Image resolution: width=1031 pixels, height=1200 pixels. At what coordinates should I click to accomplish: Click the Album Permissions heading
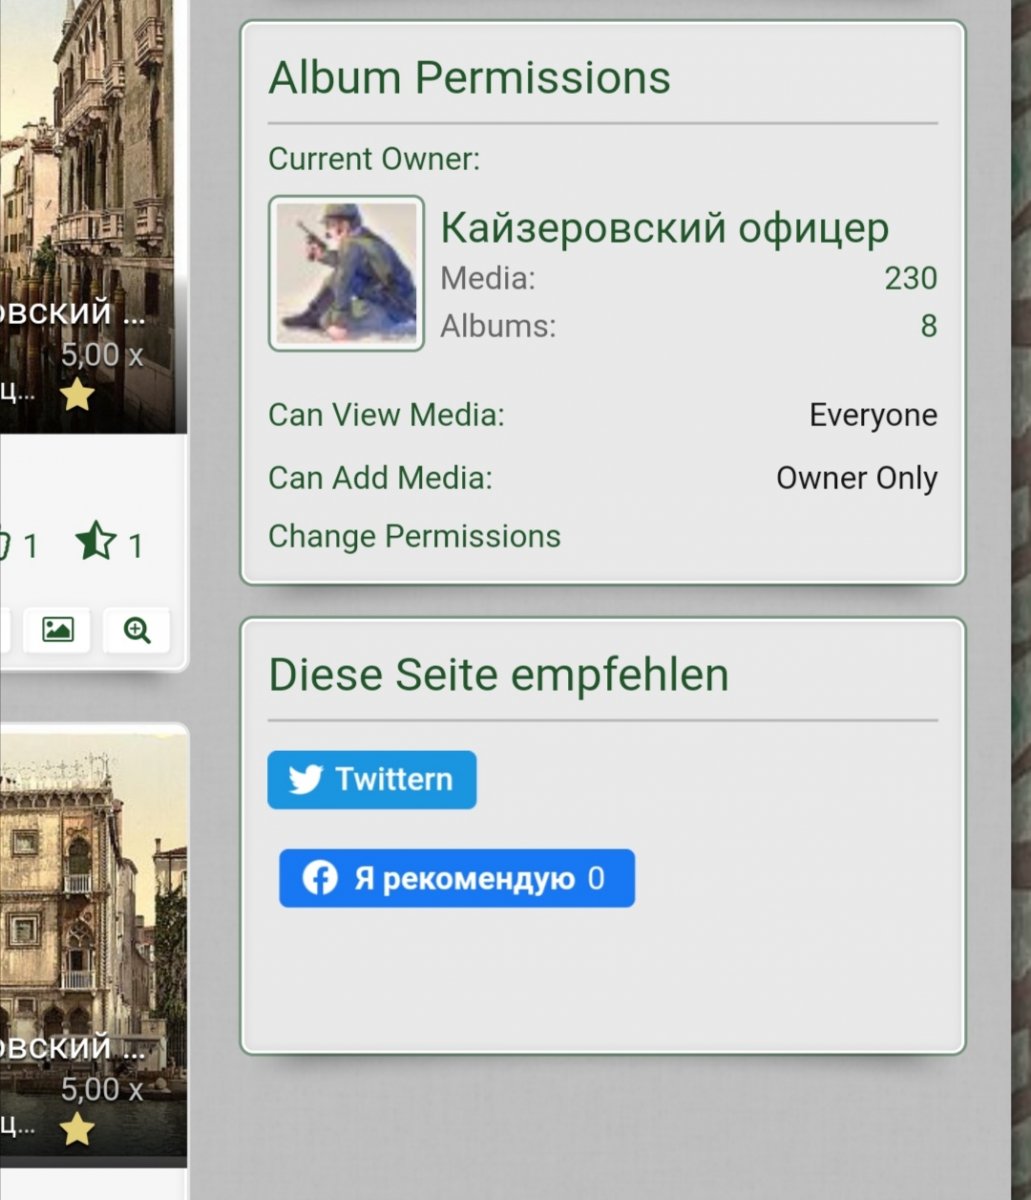(x=469, y=77)
